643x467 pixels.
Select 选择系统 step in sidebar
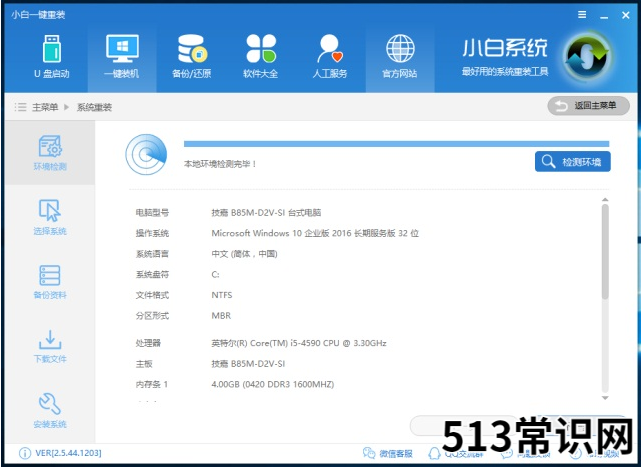[x=50, y=217]
